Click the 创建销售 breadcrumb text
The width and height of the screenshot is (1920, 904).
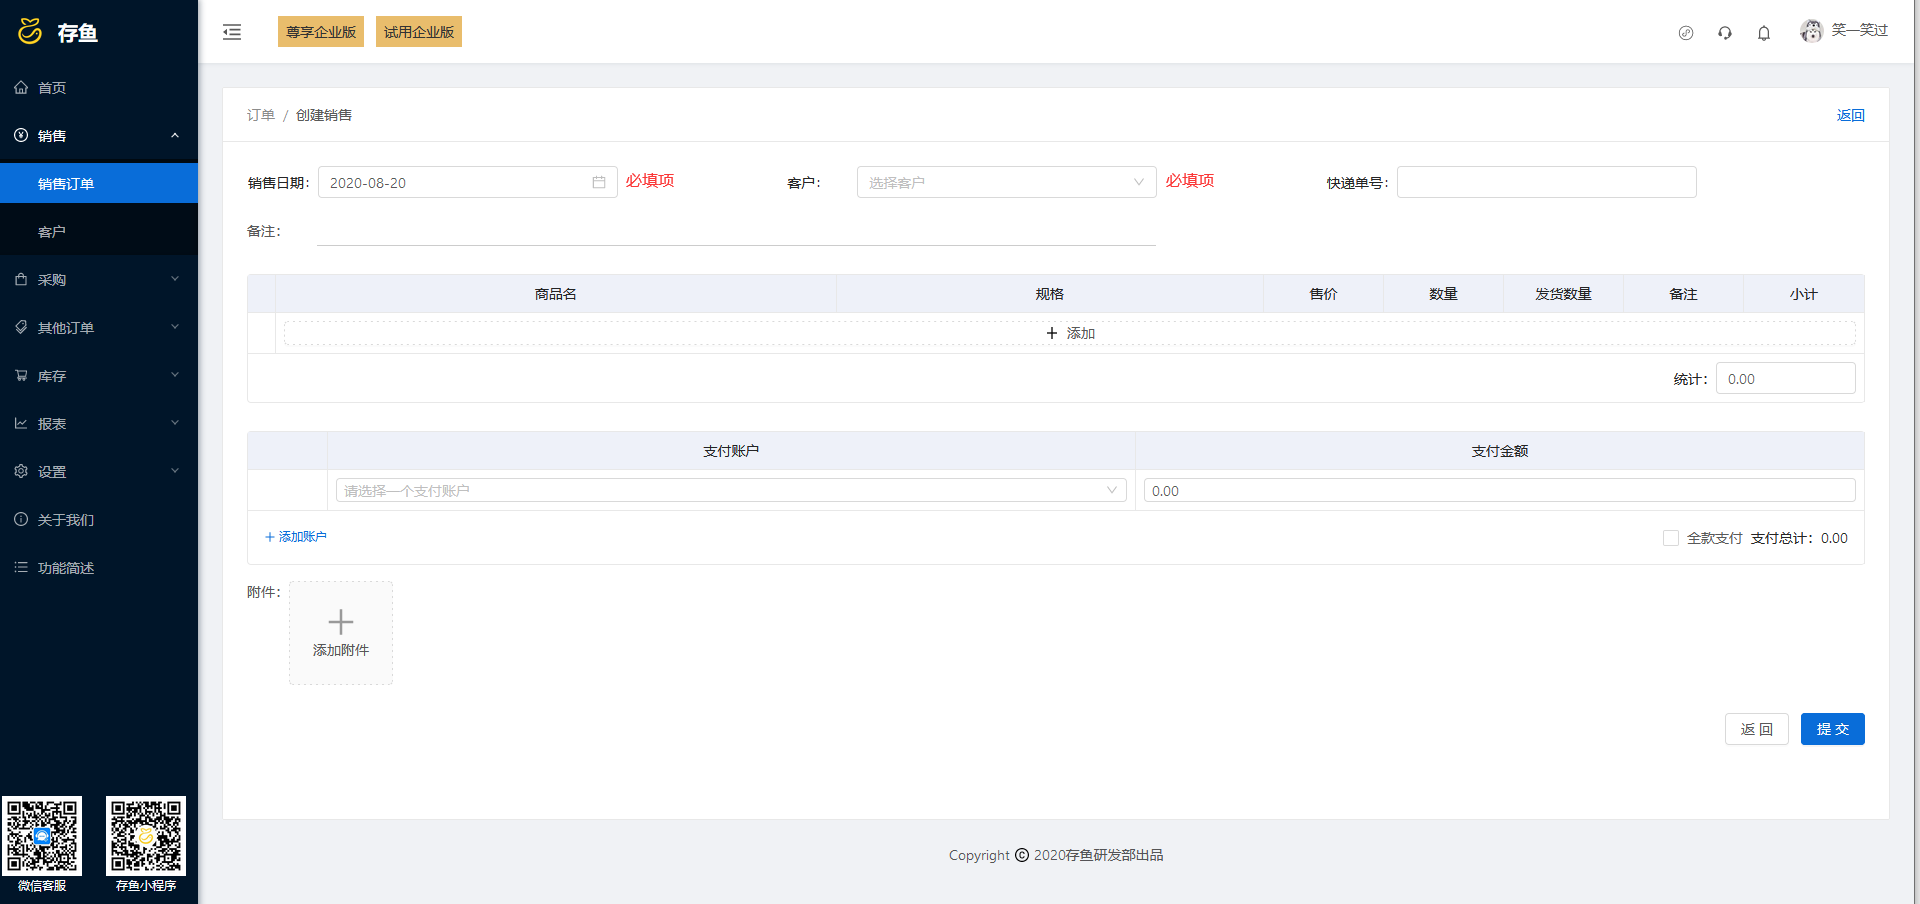click(324, 115)
